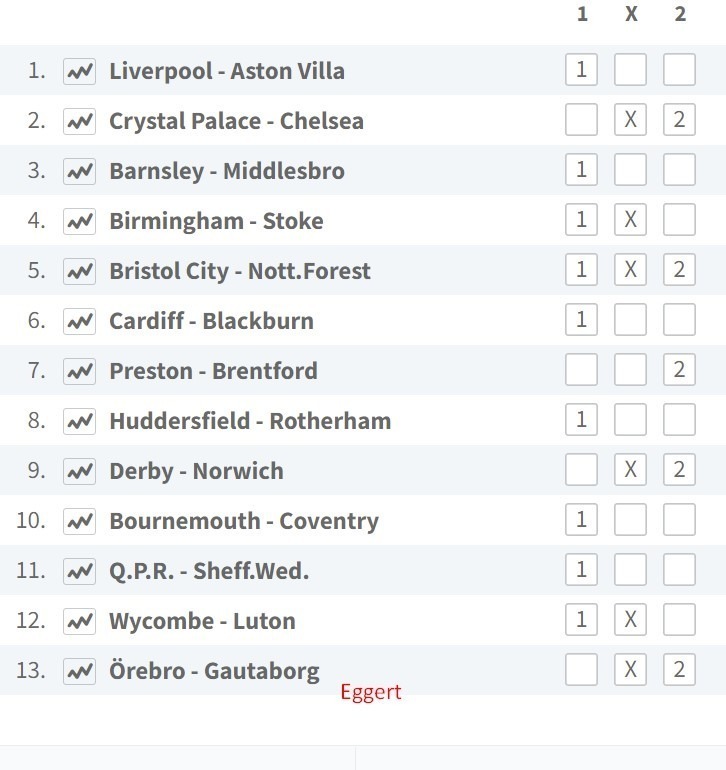This screenshot has height=770, width=726.
Task: Check the 1 box for Örebro - Gautaborg
Action: point(581,669)
